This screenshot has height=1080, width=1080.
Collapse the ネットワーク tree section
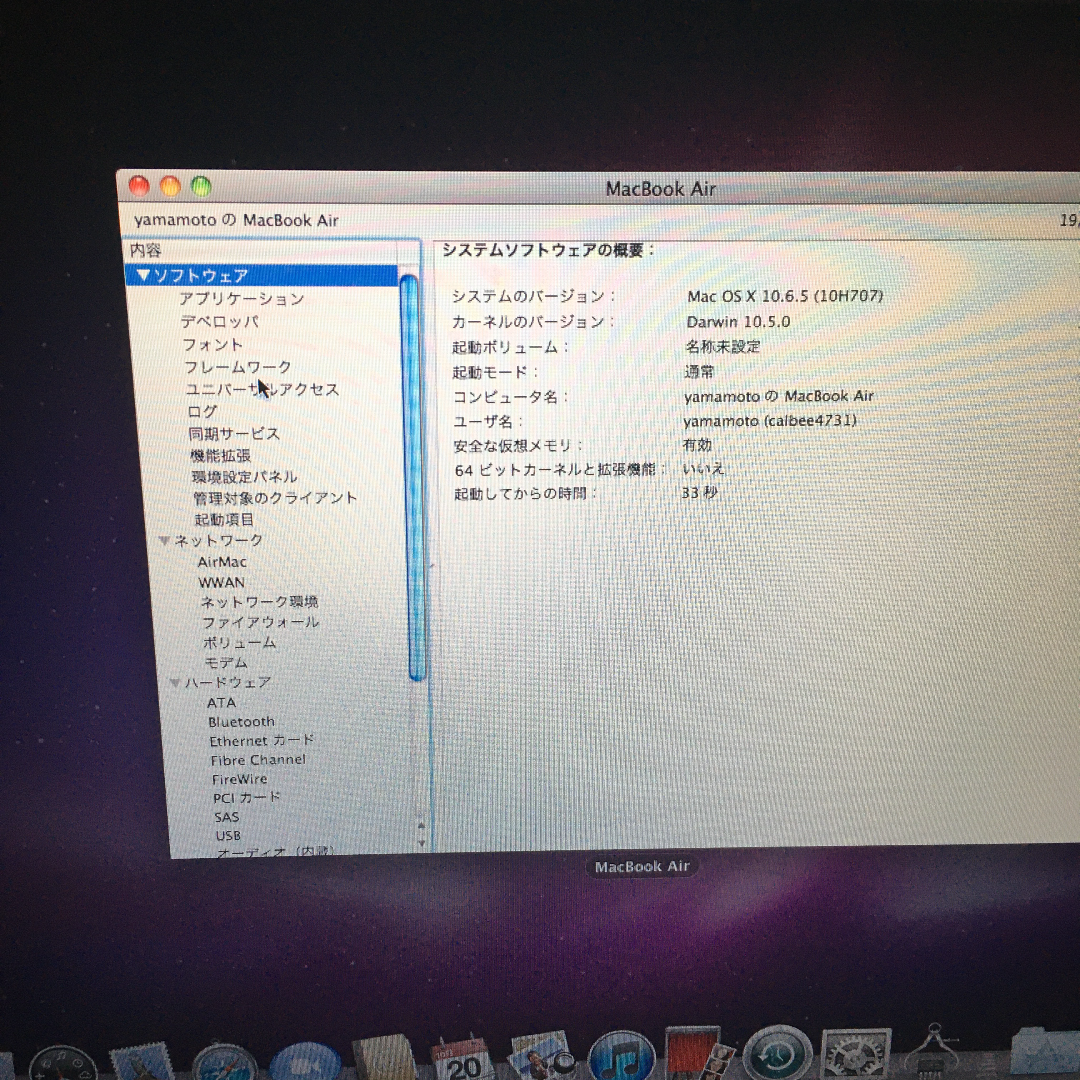tap(165, 541)
